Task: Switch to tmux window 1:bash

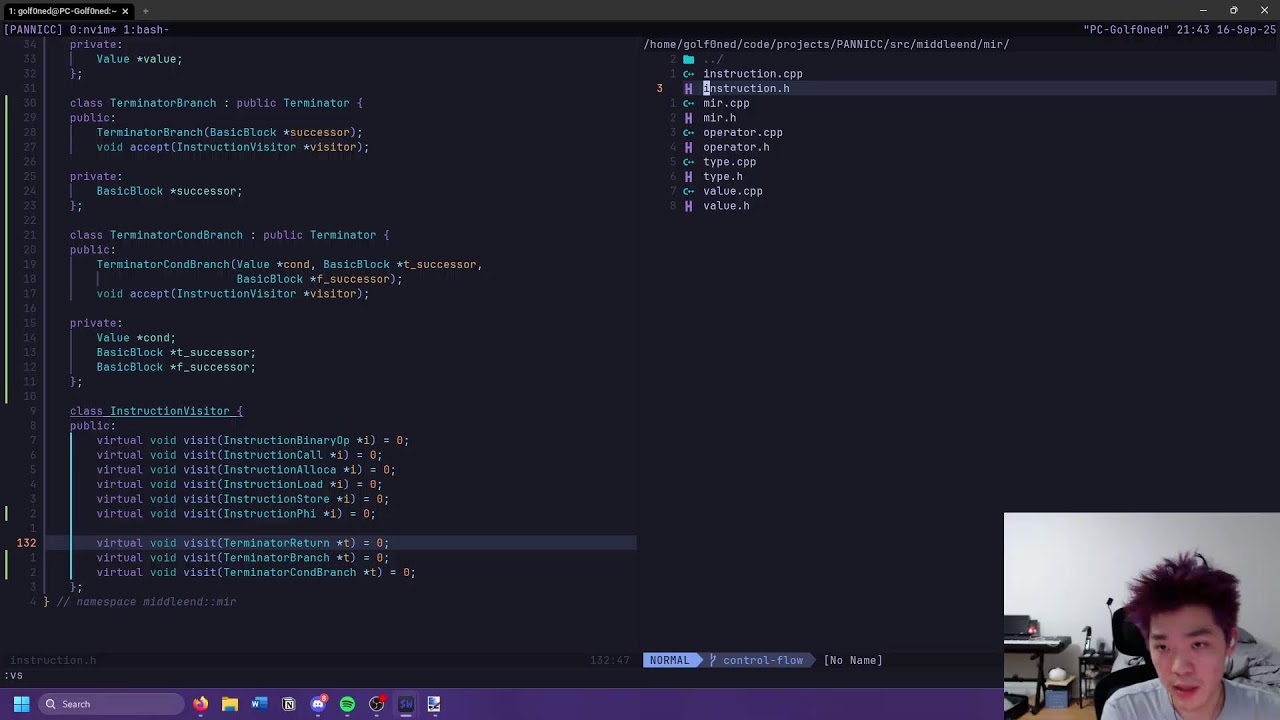Action: click(146, 30)
